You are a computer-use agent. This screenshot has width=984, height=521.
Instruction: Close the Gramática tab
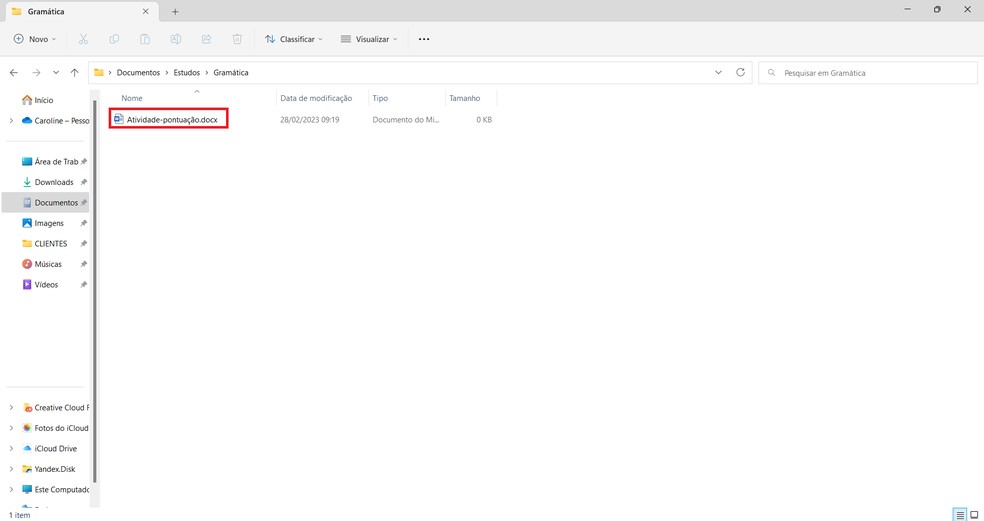click(x=146, y=11)
